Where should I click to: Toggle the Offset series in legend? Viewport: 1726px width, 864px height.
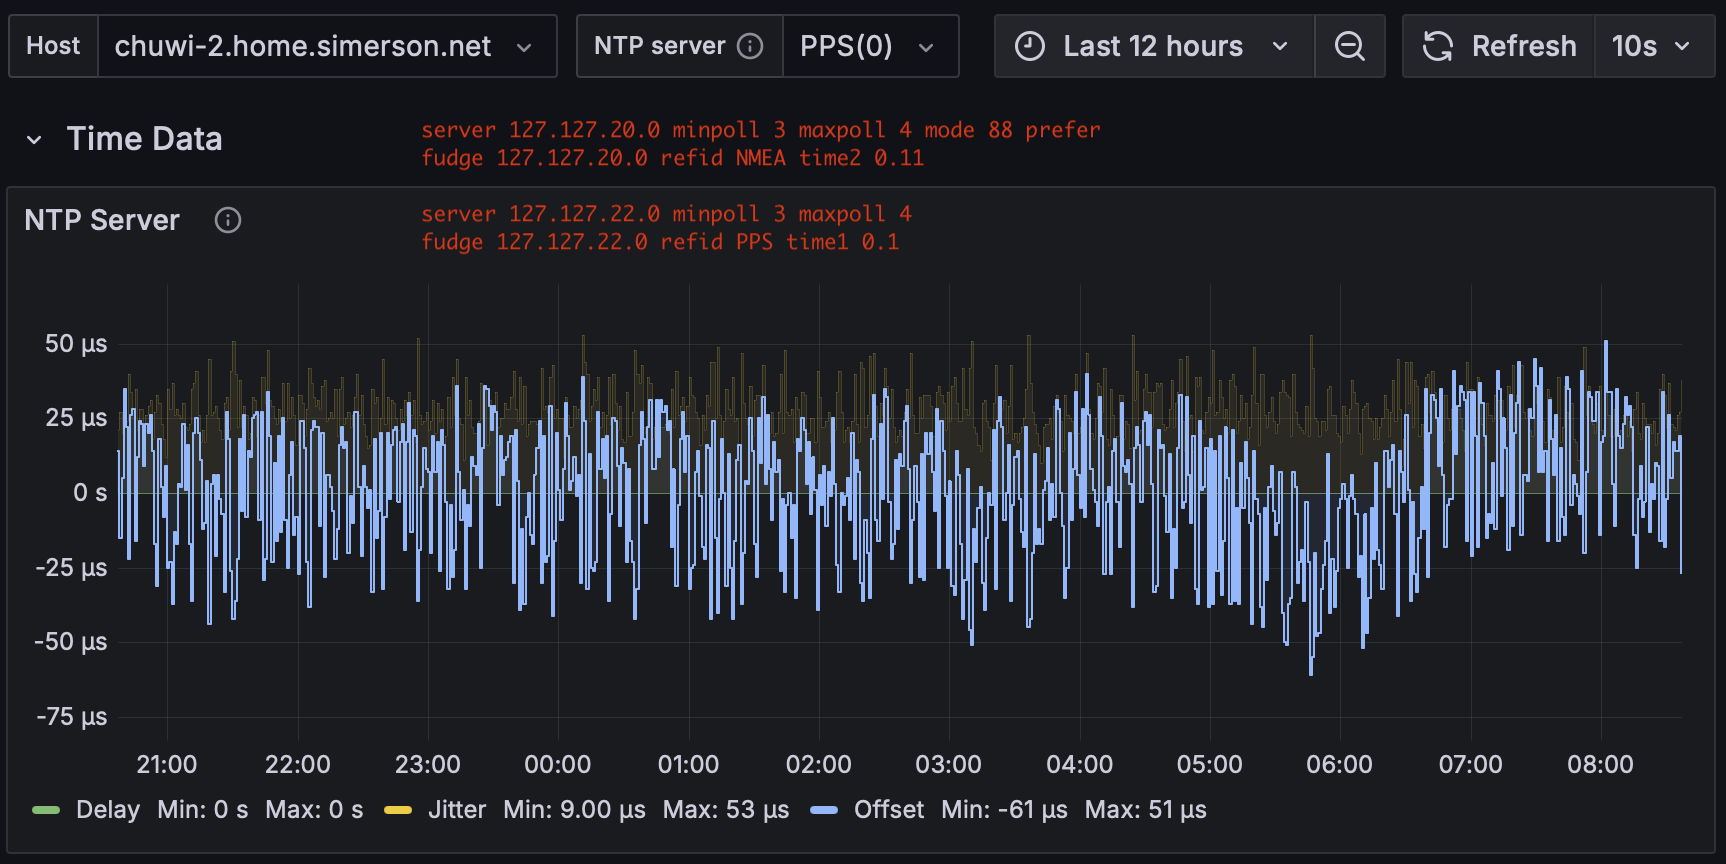(889, 810)
